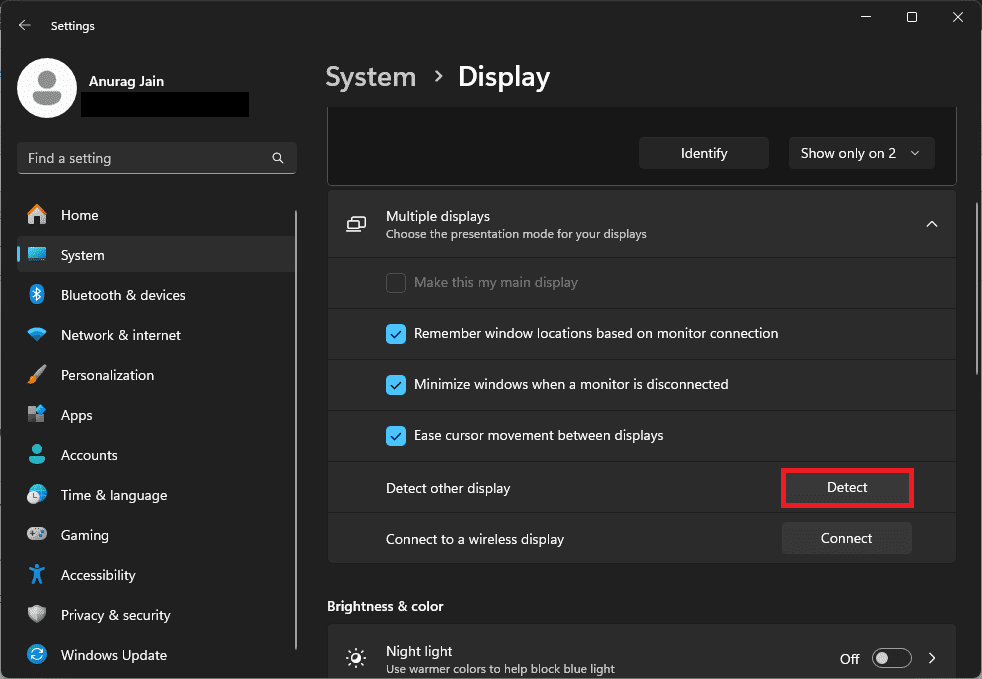Open Network & internet via Wi-Fi icon
This screenshot has height=679, width=982.
pyautogui.click(x=37, y=335)
